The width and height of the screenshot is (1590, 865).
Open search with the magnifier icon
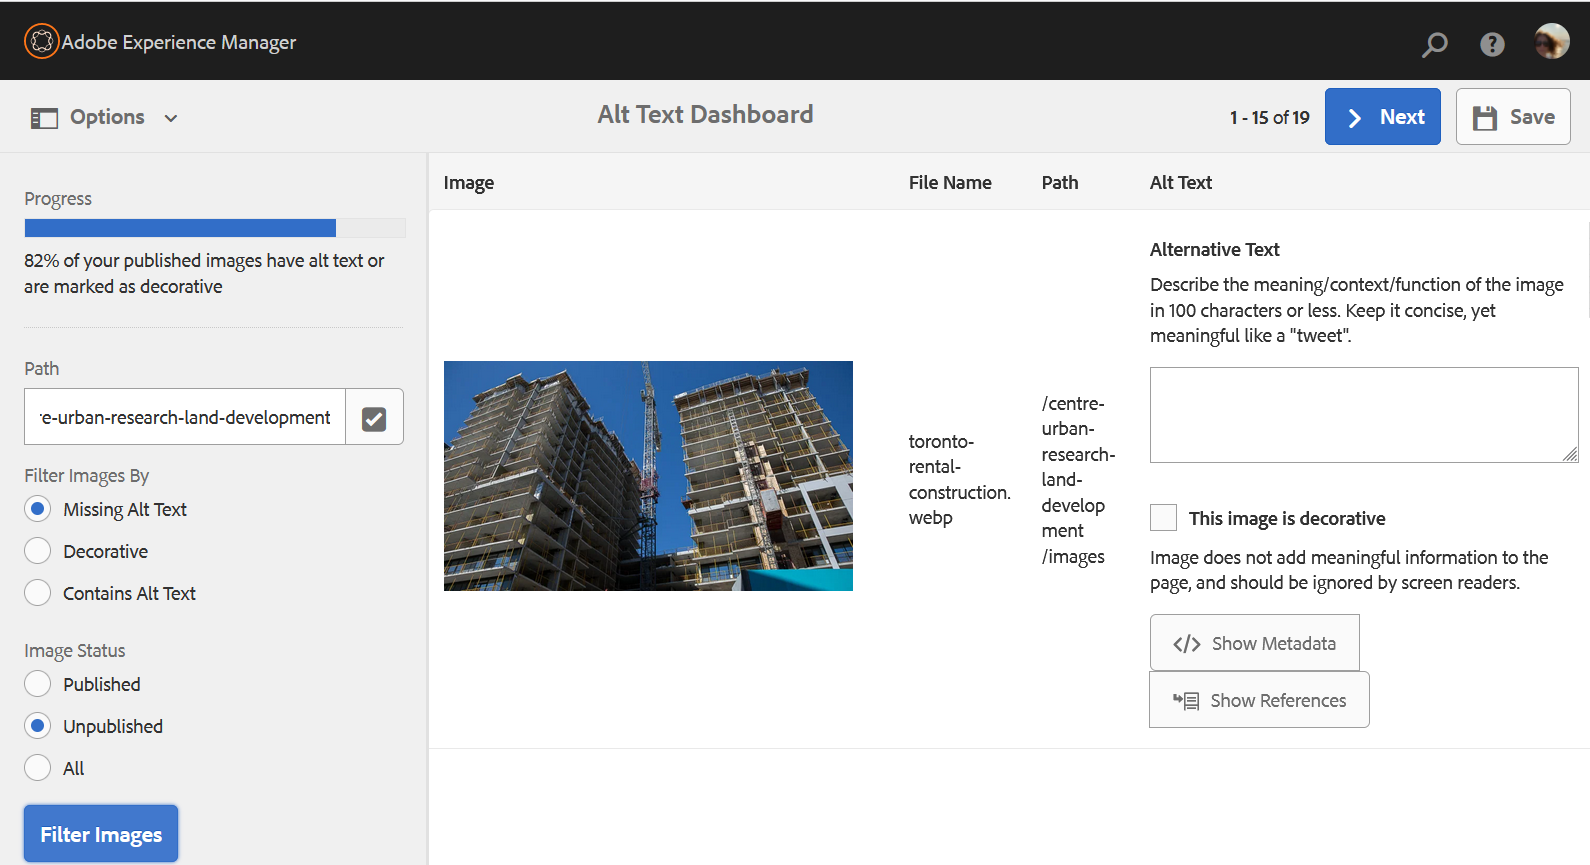tap(1434, 44)
